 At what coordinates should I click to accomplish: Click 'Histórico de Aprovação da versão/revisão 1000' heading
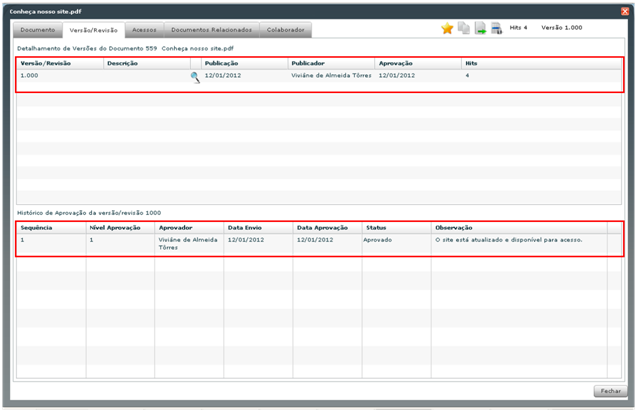[89, 213]
